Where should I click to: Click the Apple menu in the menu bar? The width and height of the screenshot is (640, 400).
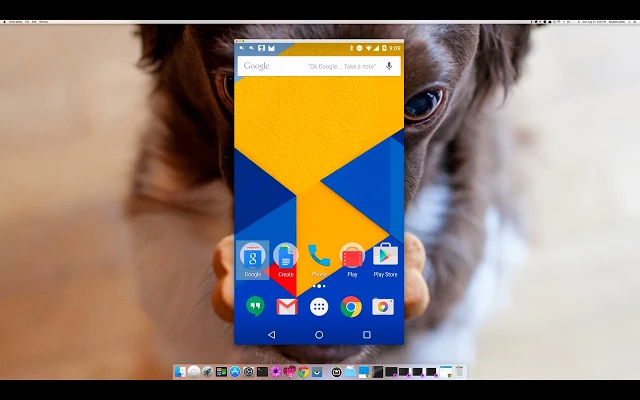point(4,22)
